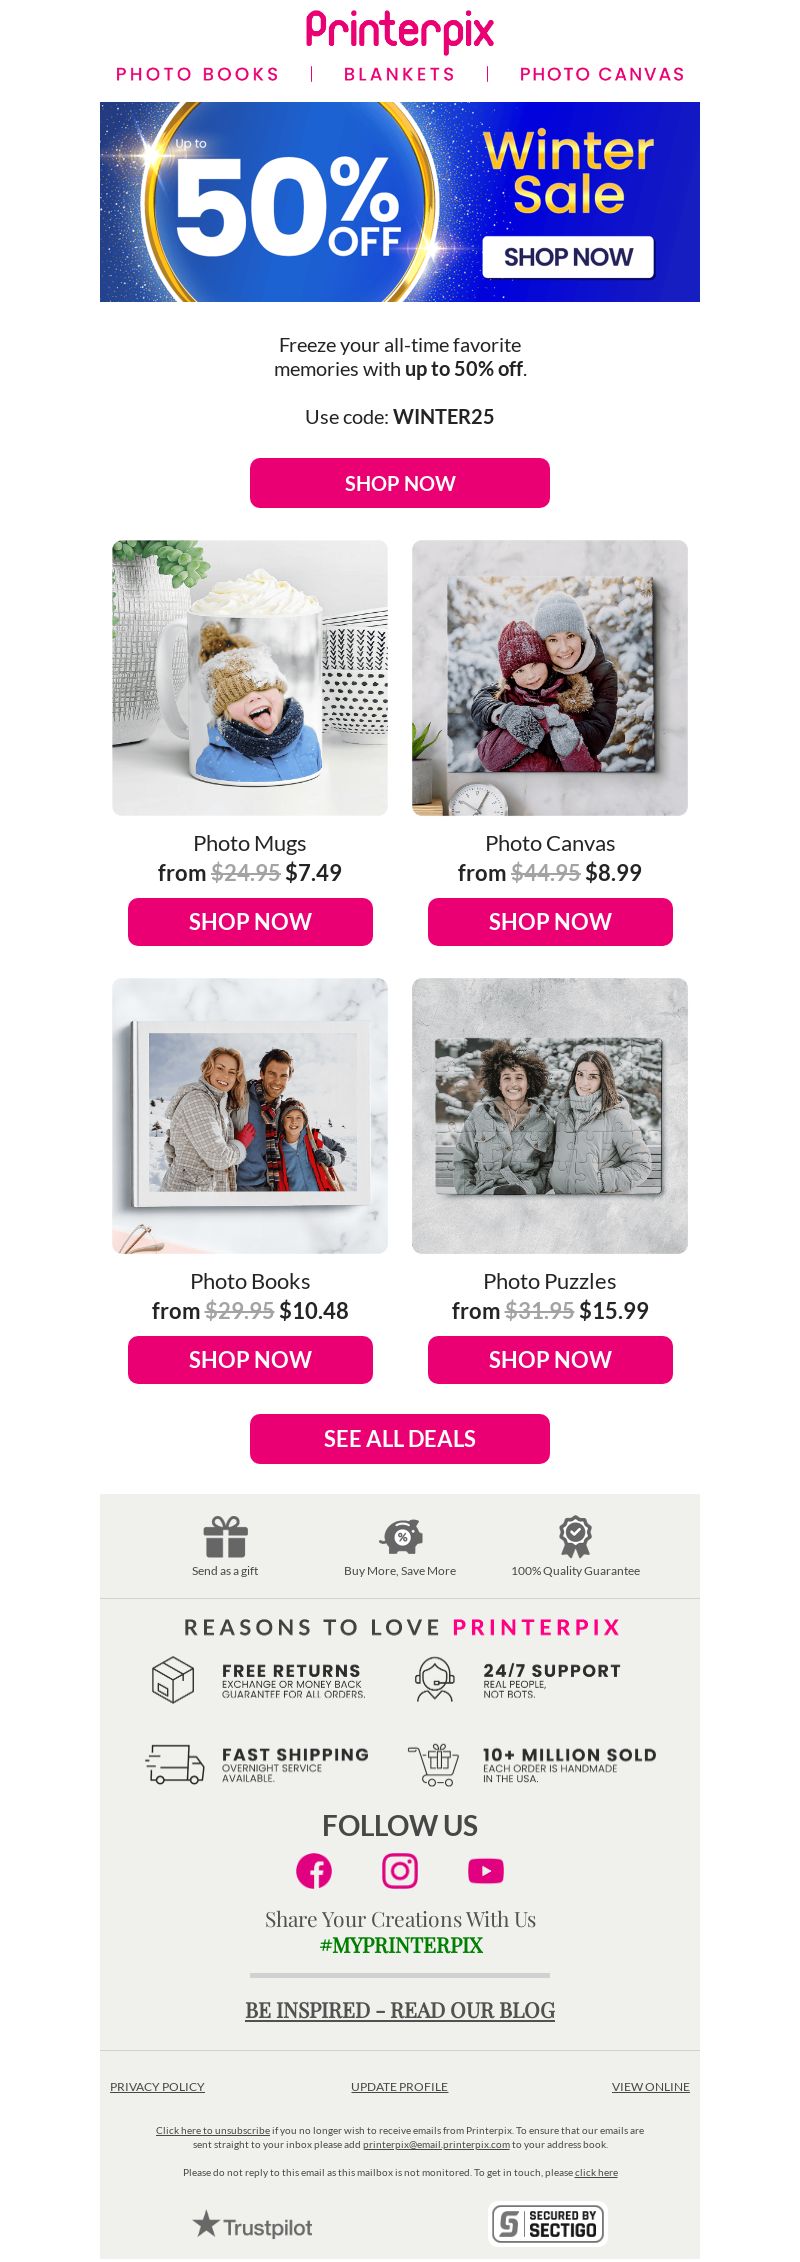
Task: Open the Photo Books product image
Action: pyautogui.click(x=250, y=1116)
